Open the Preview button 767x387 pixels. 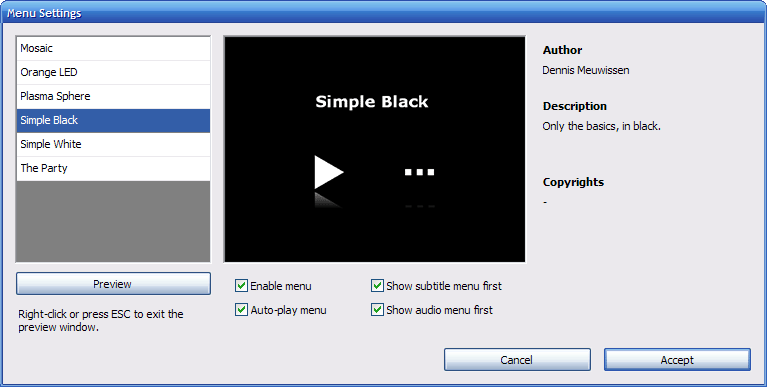113,284
